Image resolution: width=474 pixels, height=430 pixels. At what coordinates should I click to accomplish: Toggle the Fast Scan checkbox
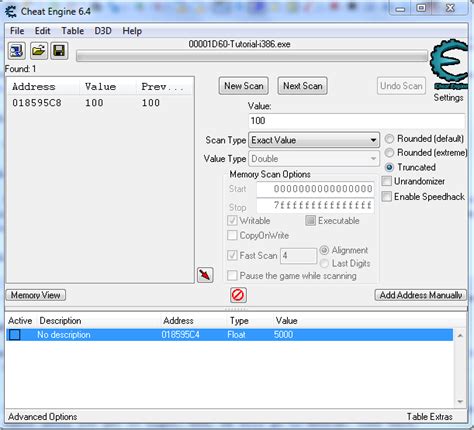[232, 256]
